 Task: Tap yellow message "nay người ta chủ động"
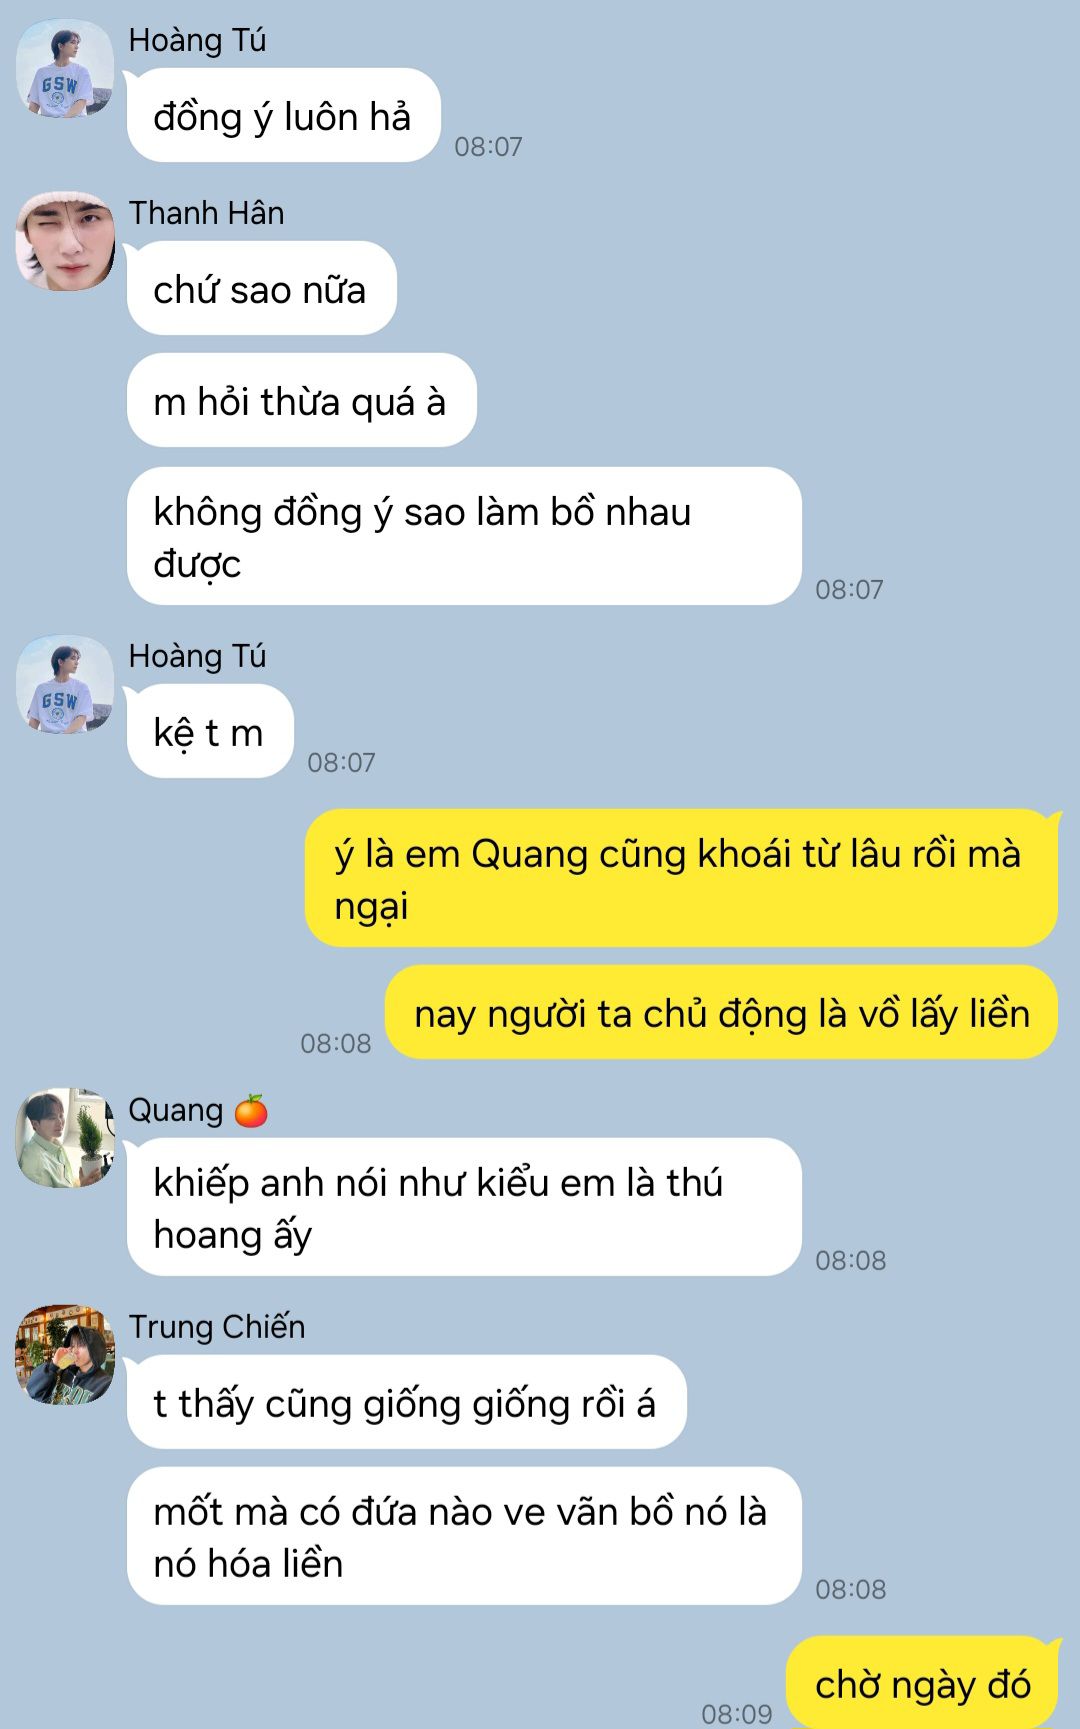click(721, 1013)
